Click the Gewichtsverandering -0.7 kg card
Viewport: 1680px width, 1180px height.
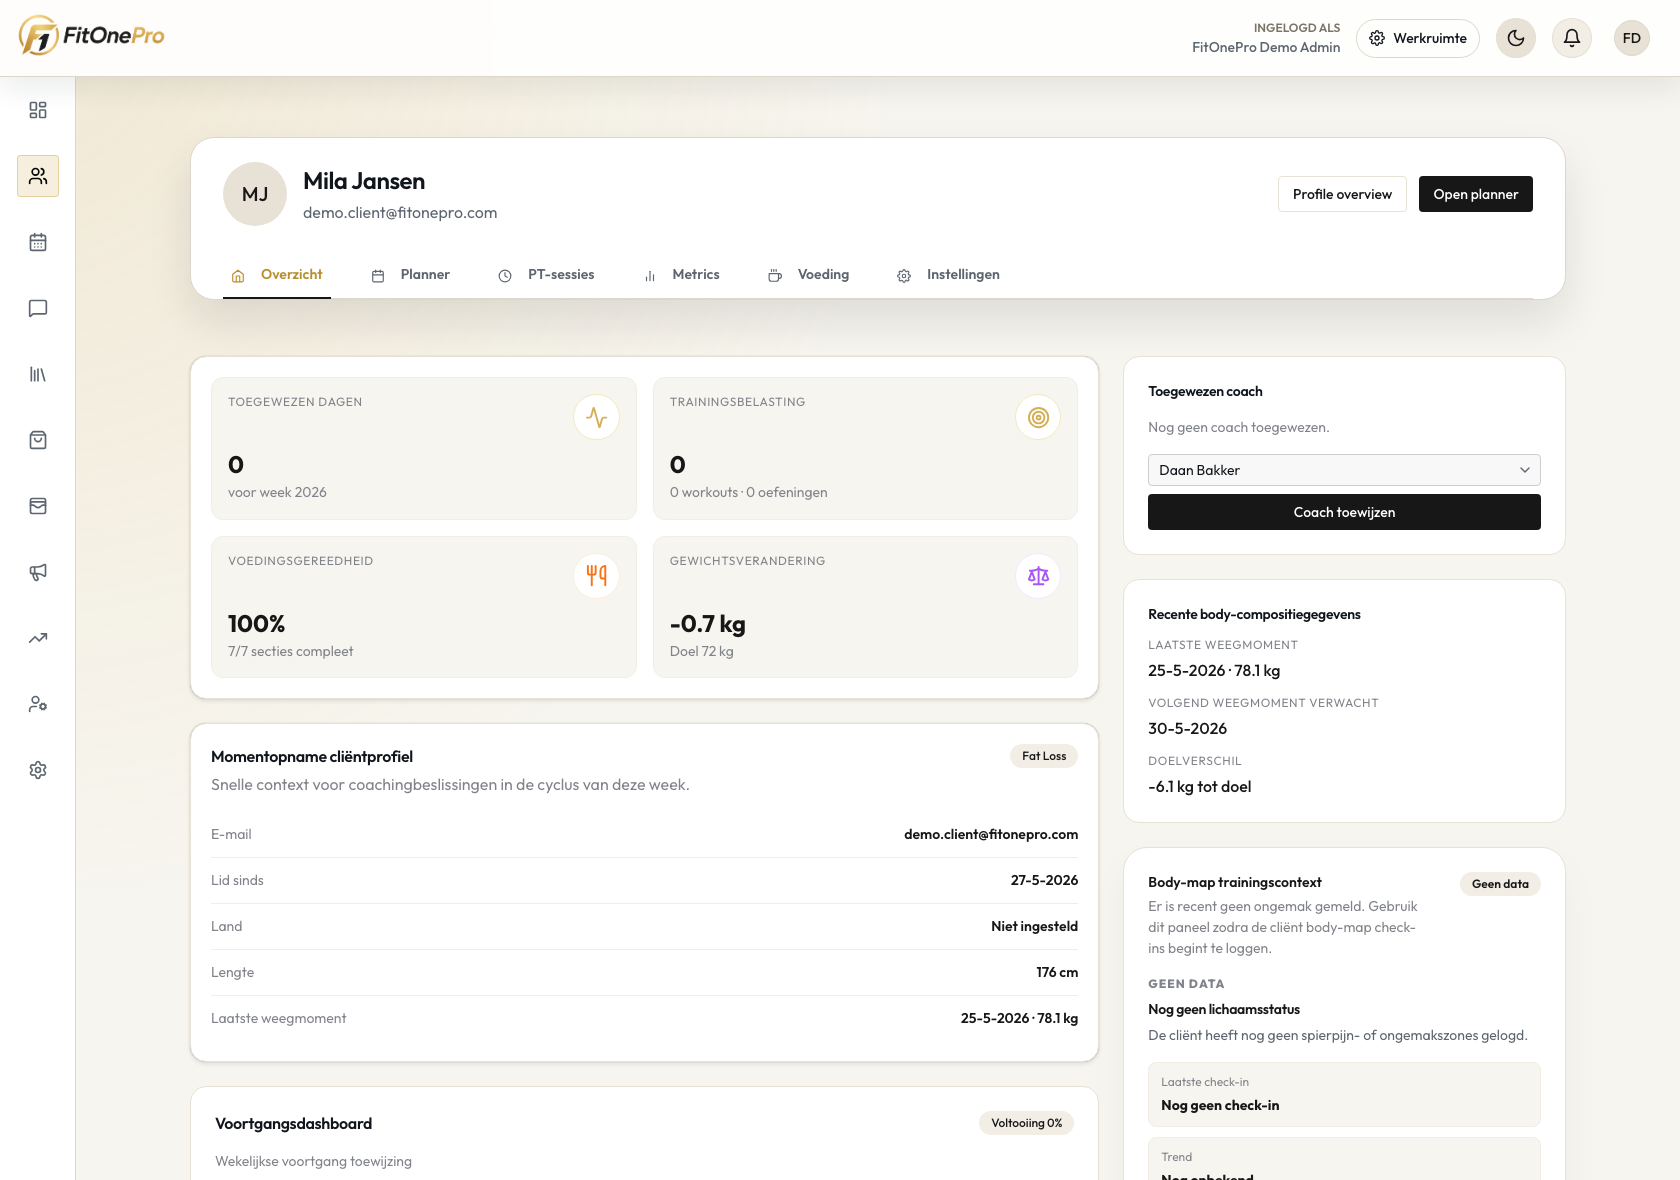[865, 607]
